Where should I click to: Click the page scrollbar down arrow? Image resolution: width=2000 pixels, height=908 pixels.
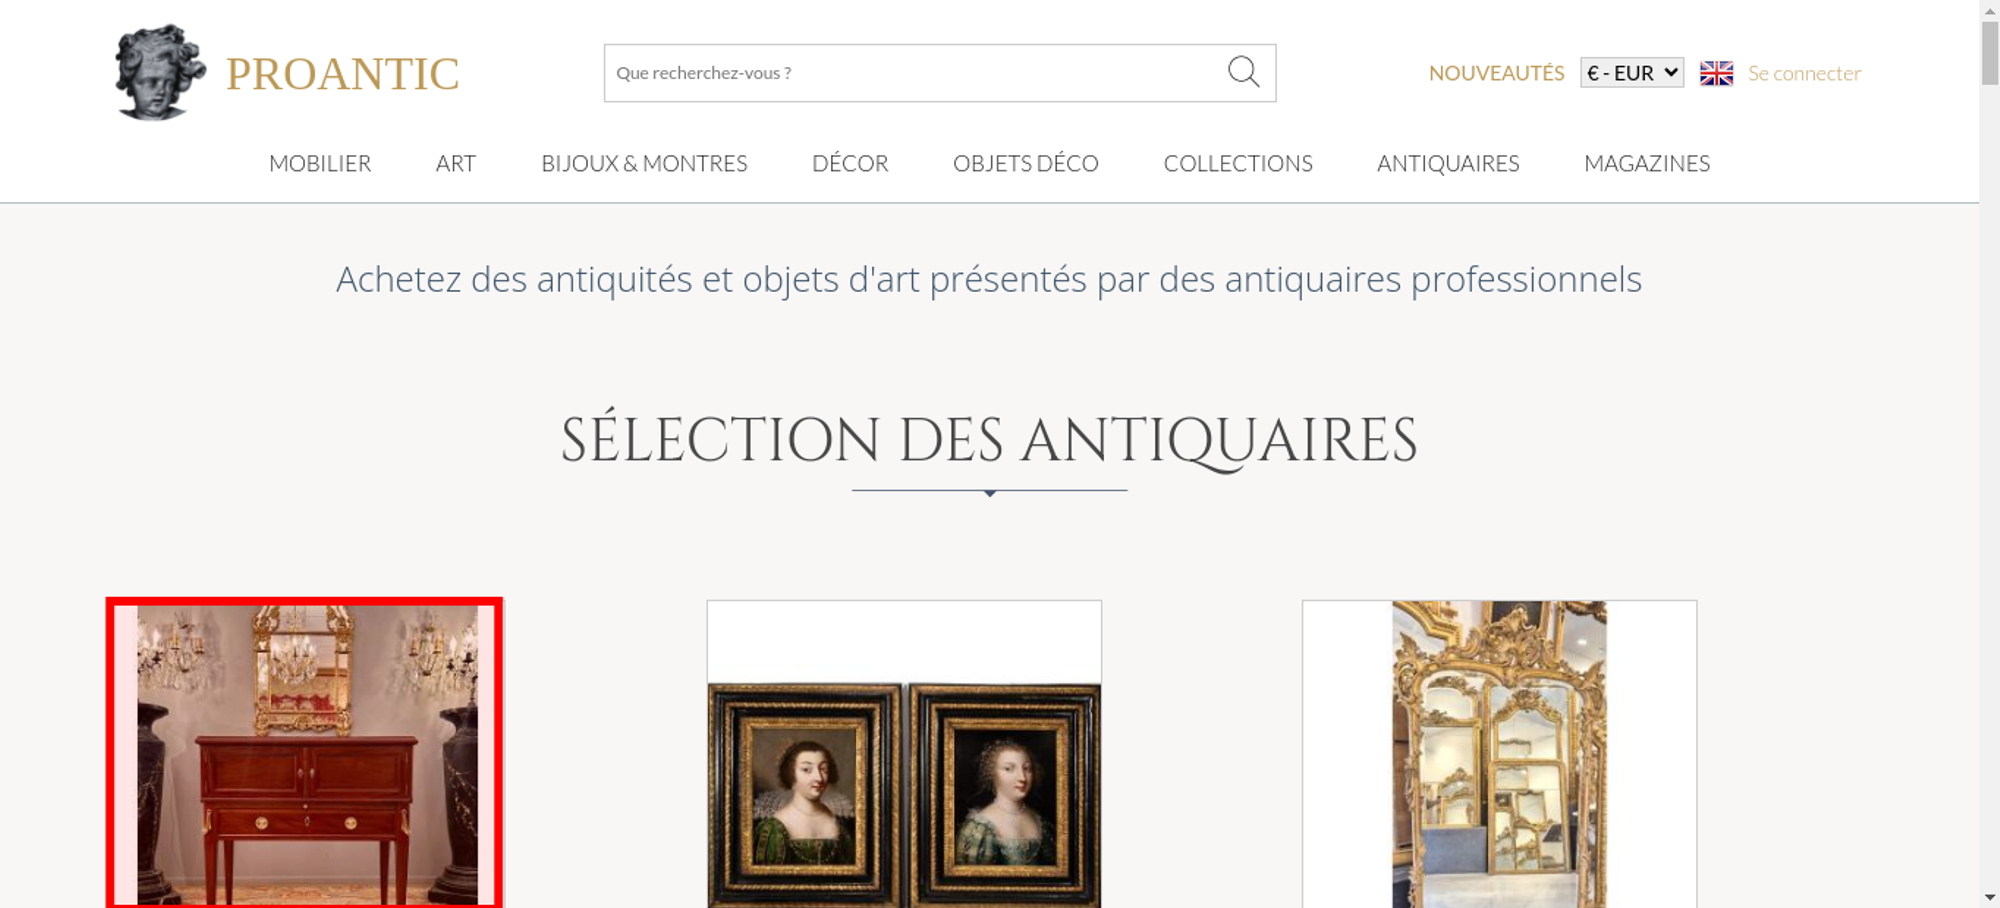pos(1990,898)
